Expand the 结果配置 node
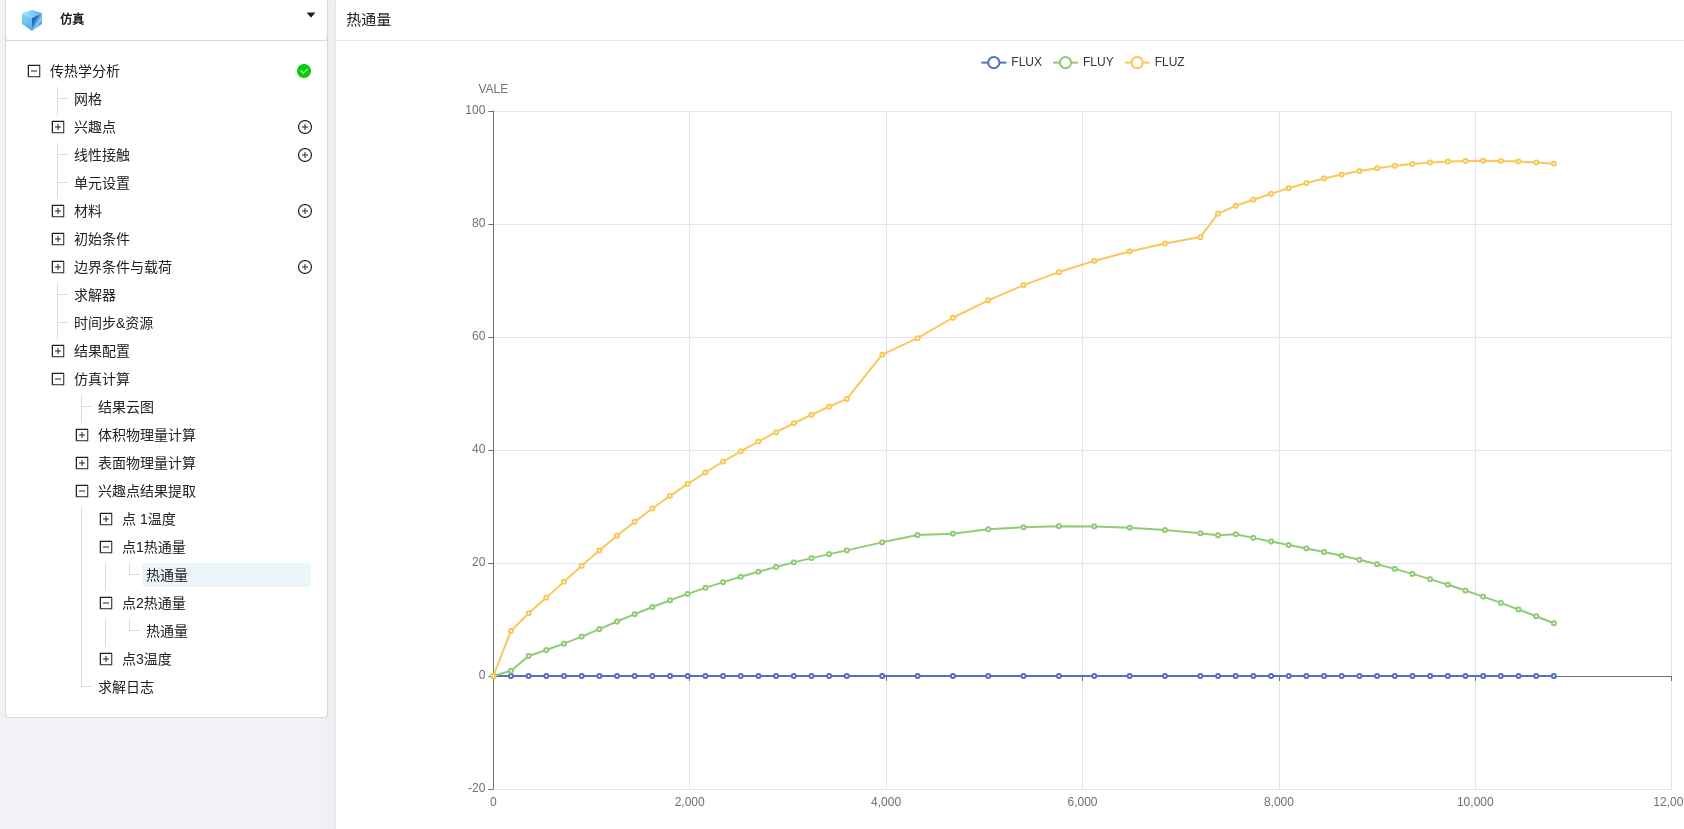Screen dimensions: 1684x829 (x=58, y=351)
